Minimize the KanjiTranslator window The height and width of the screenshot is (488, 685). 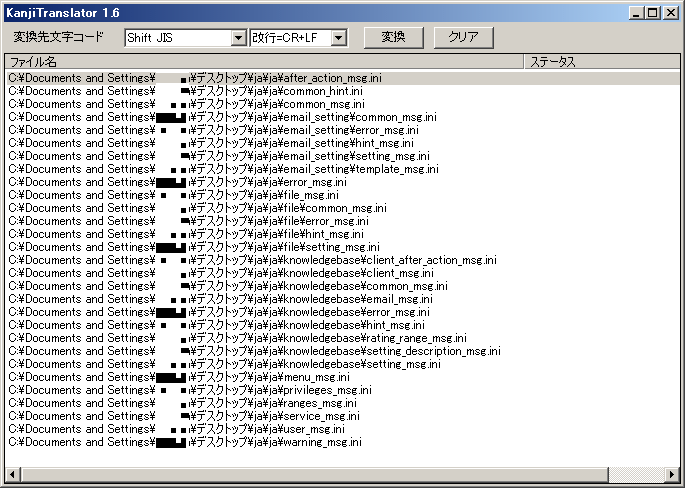pyautogui.click(x=637, y=12)
